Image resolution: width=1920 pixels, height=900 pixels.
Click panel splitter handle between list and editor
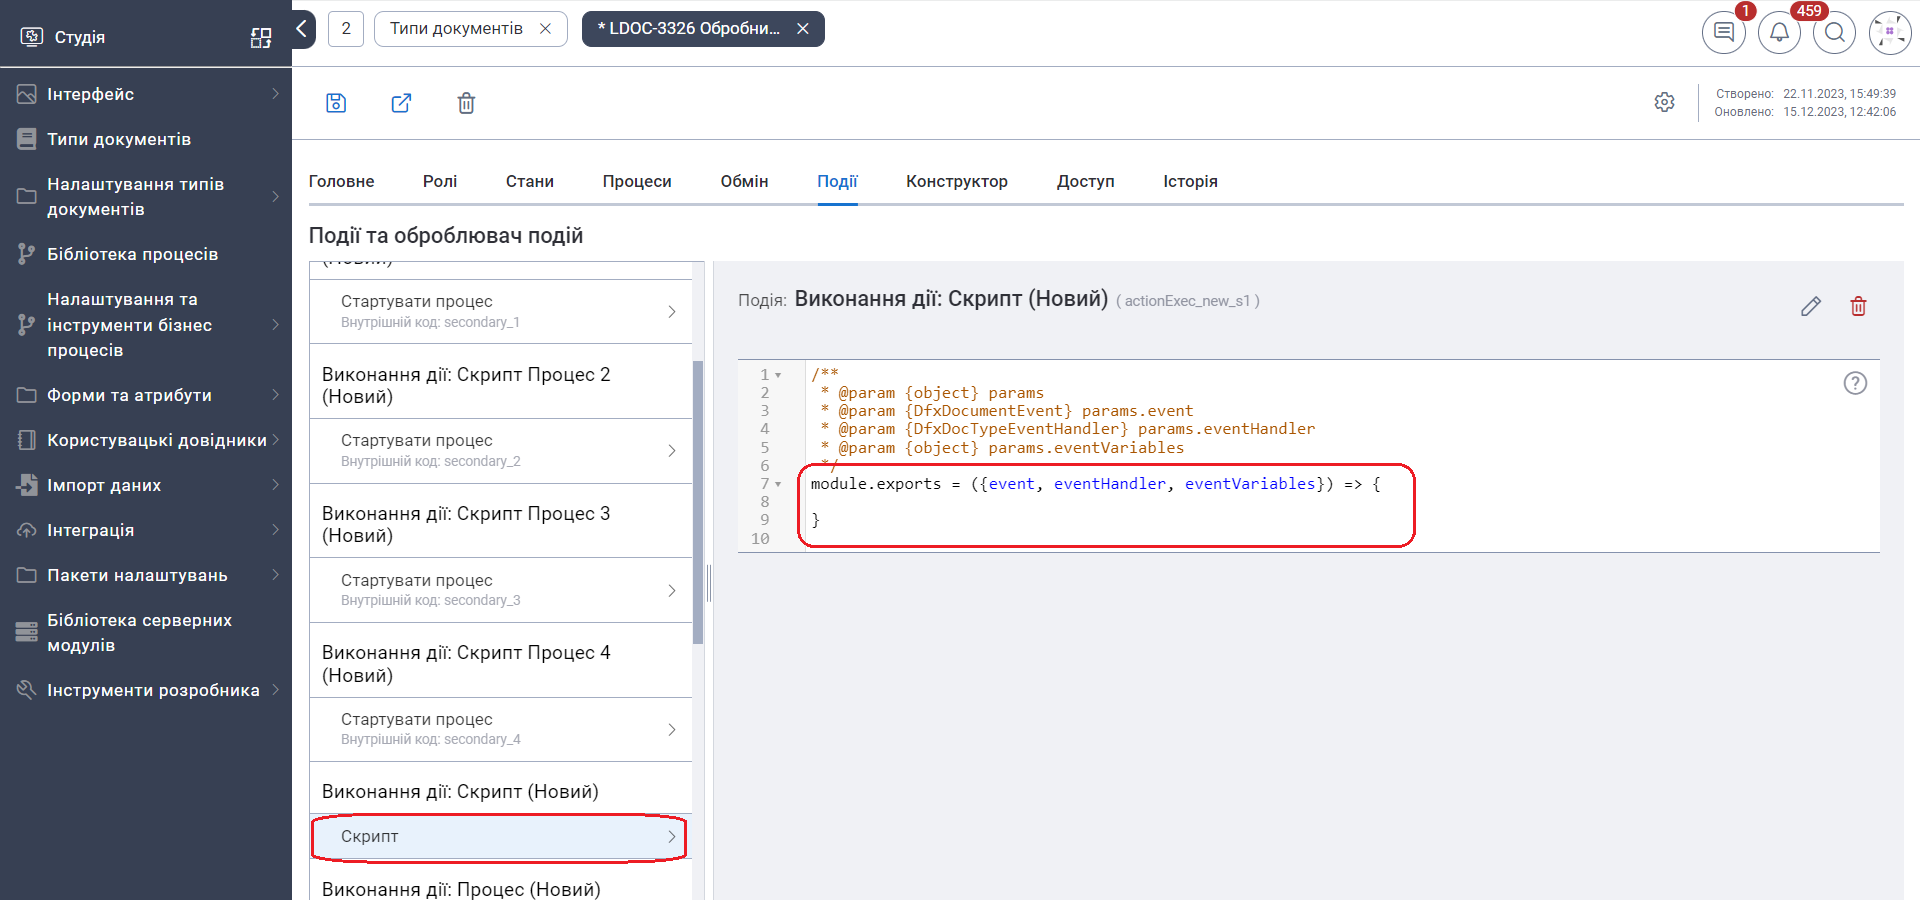coord(709,583)
